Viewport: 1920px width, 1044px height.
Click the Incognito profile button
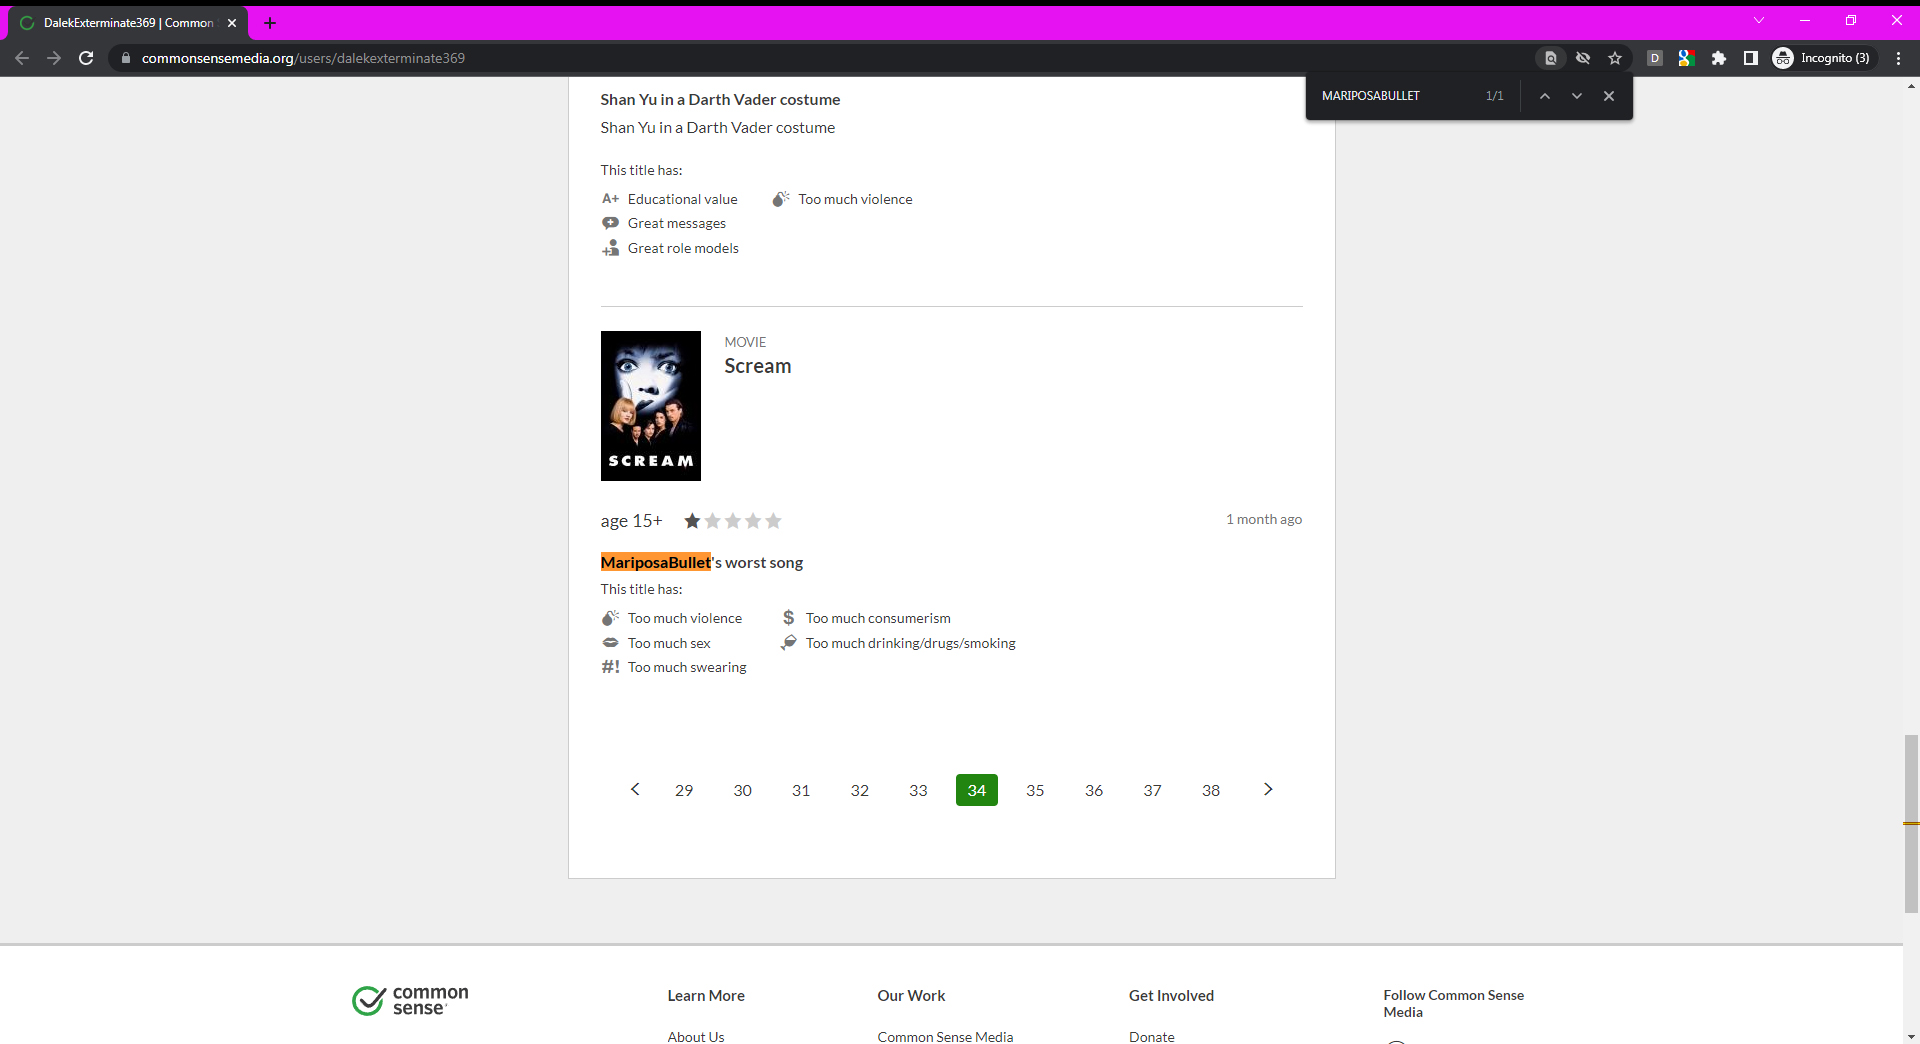point(1823,58)
